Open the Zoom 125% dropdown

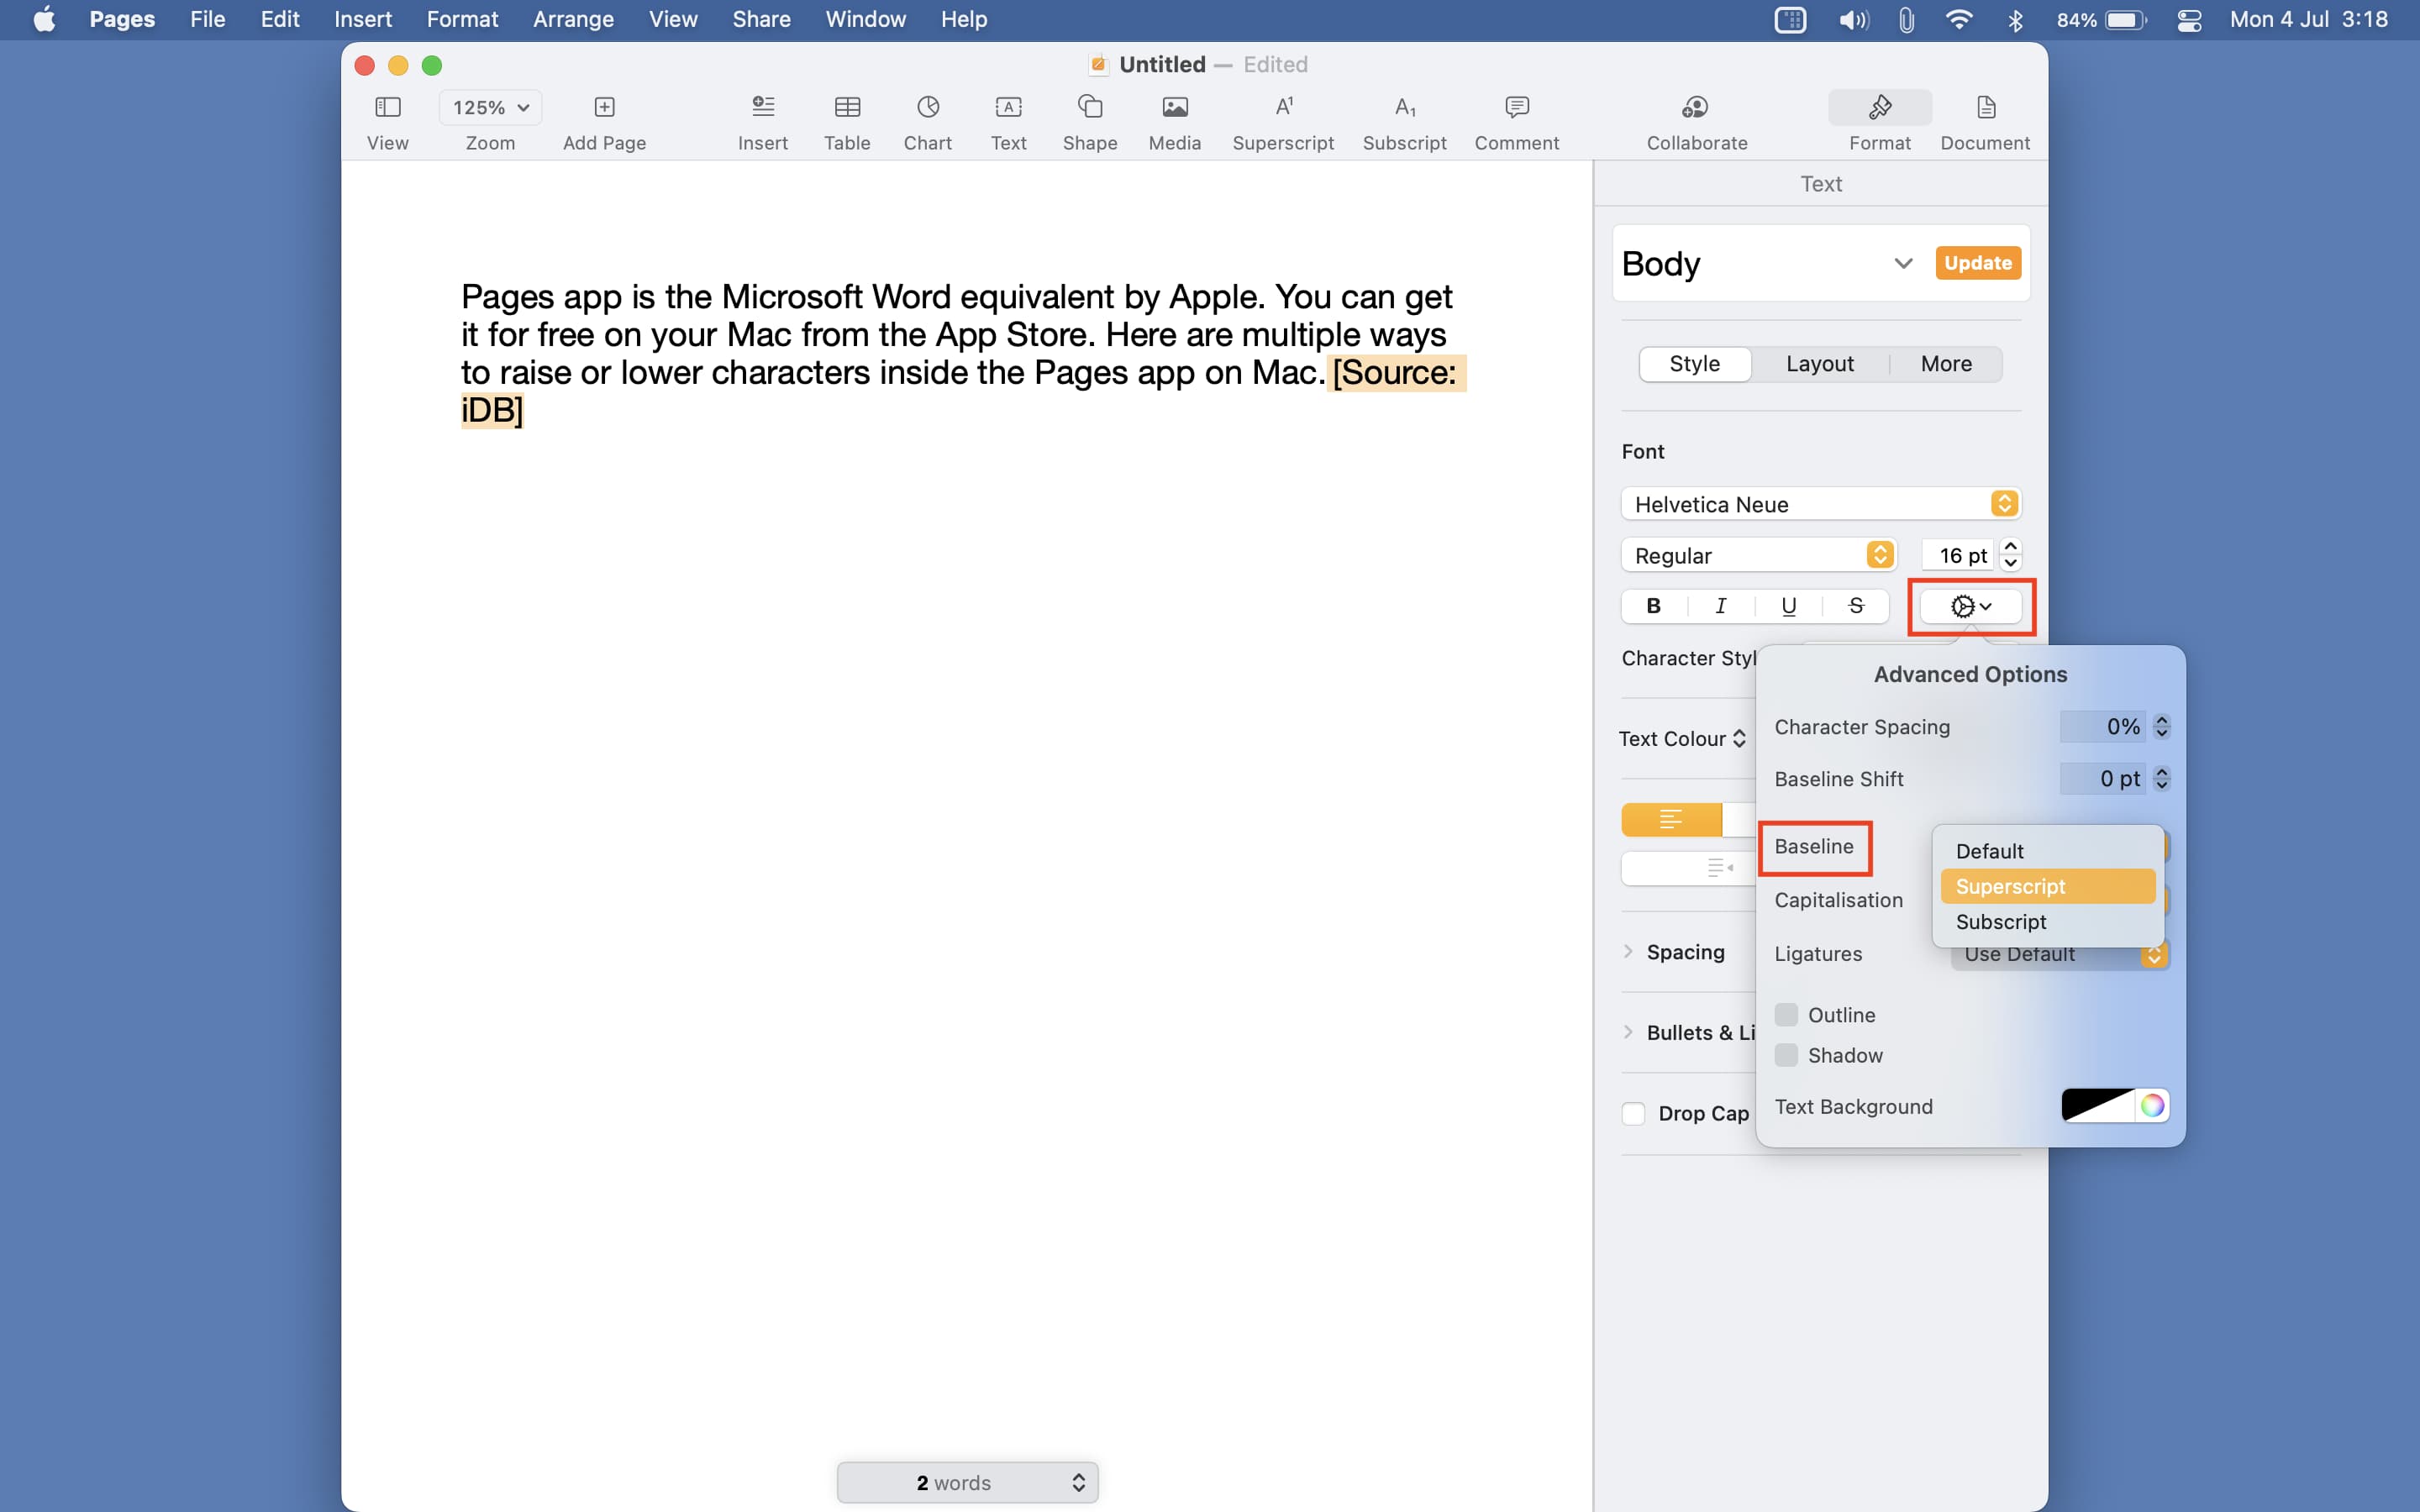490,107
